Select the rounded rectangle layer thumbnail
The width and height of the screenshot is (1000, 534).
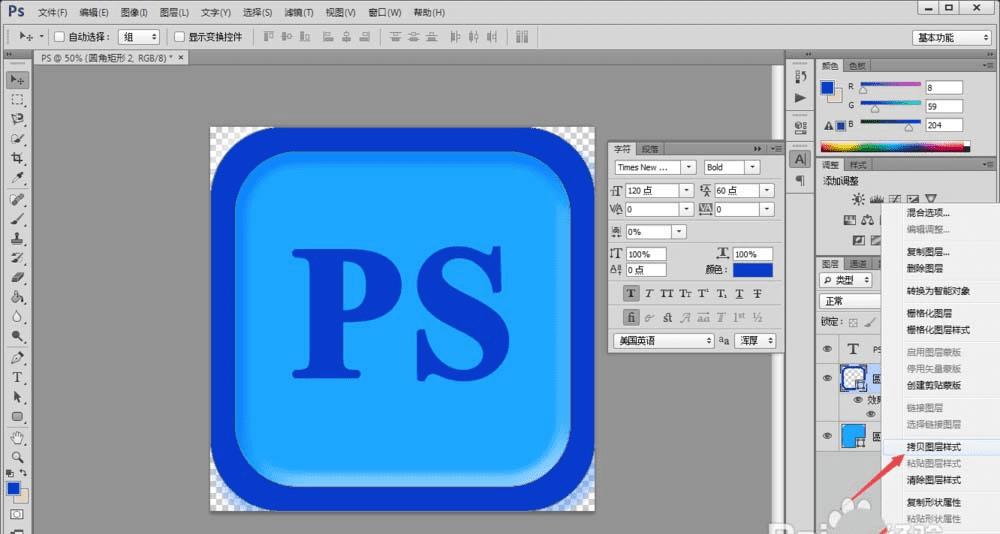[853, 378]
